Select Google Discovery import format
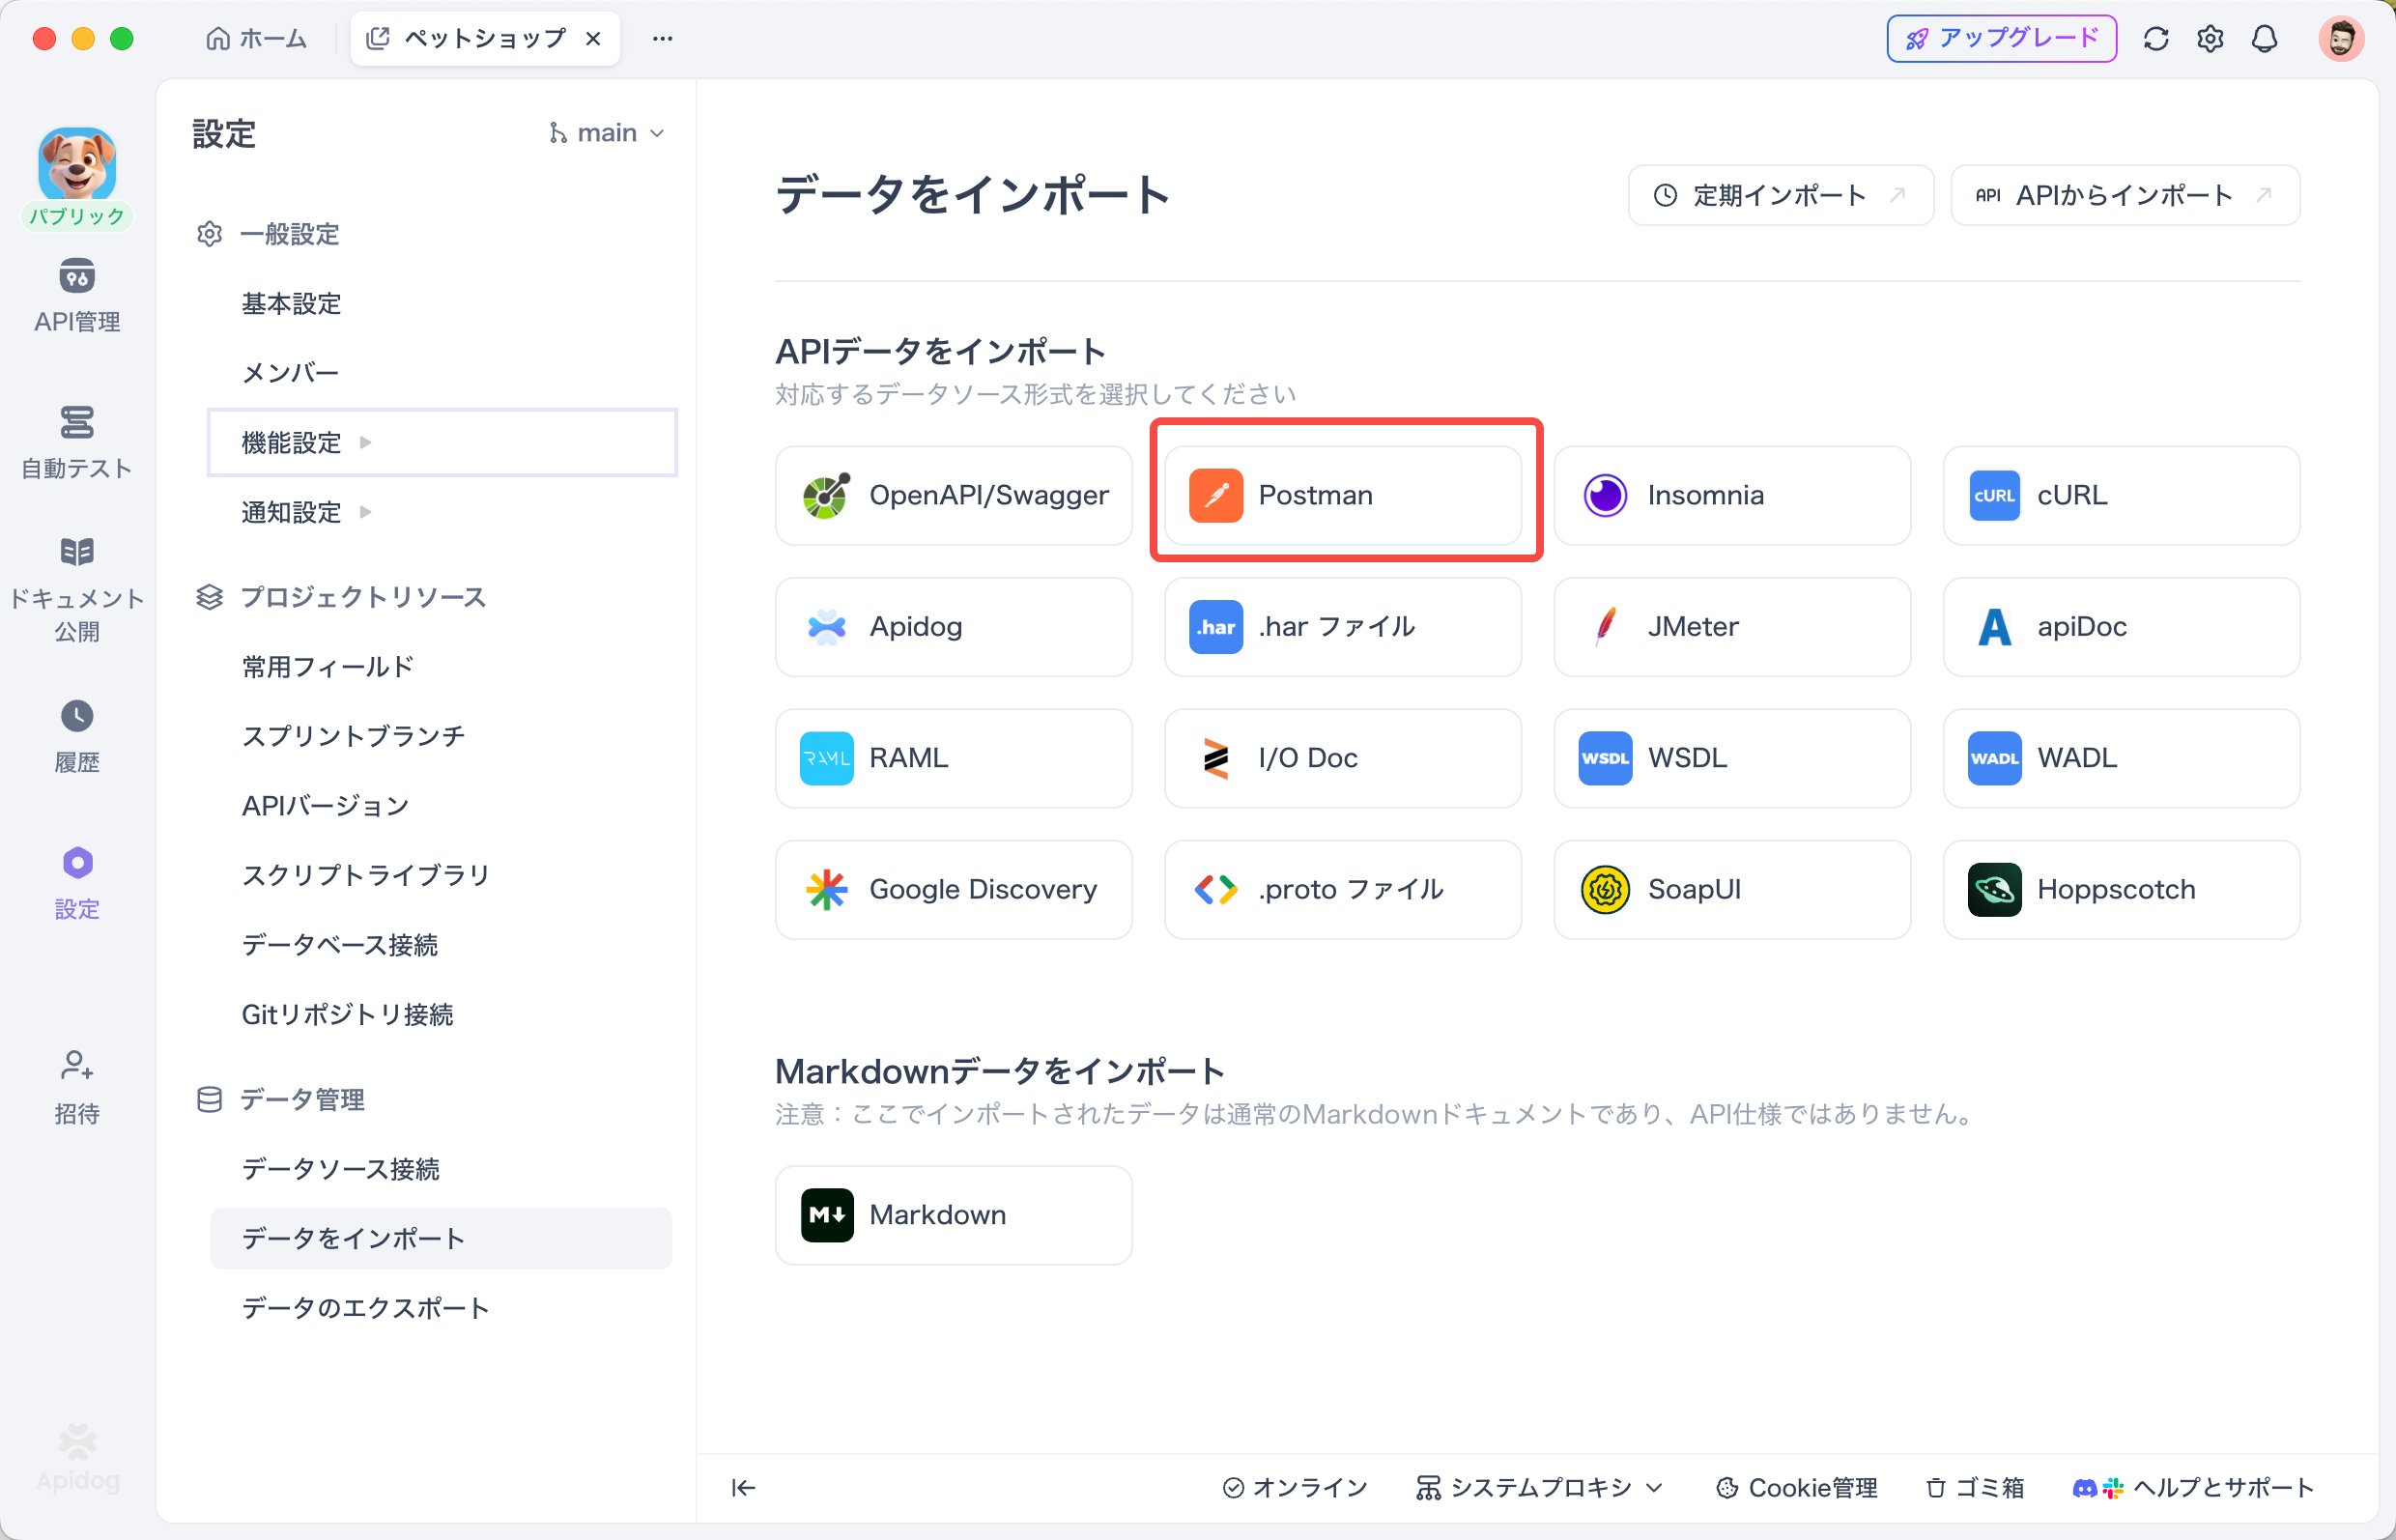This screenshot has width=2396, height=1540. (953, 889)
